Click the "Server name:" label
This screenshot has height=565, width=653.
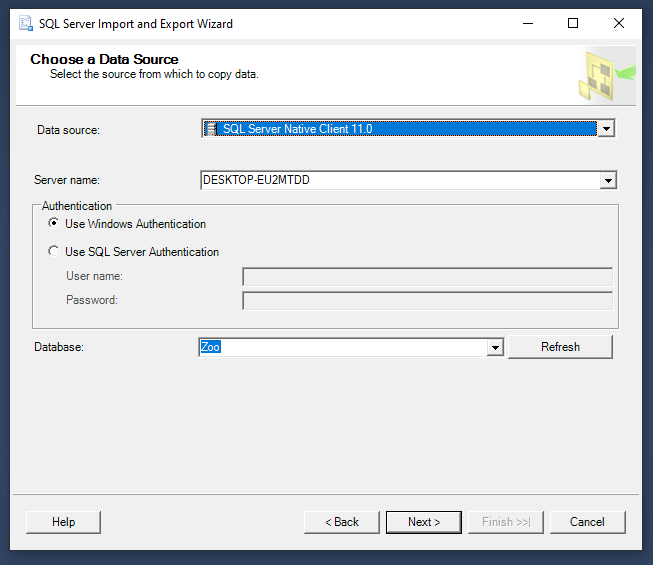[67, 180]
